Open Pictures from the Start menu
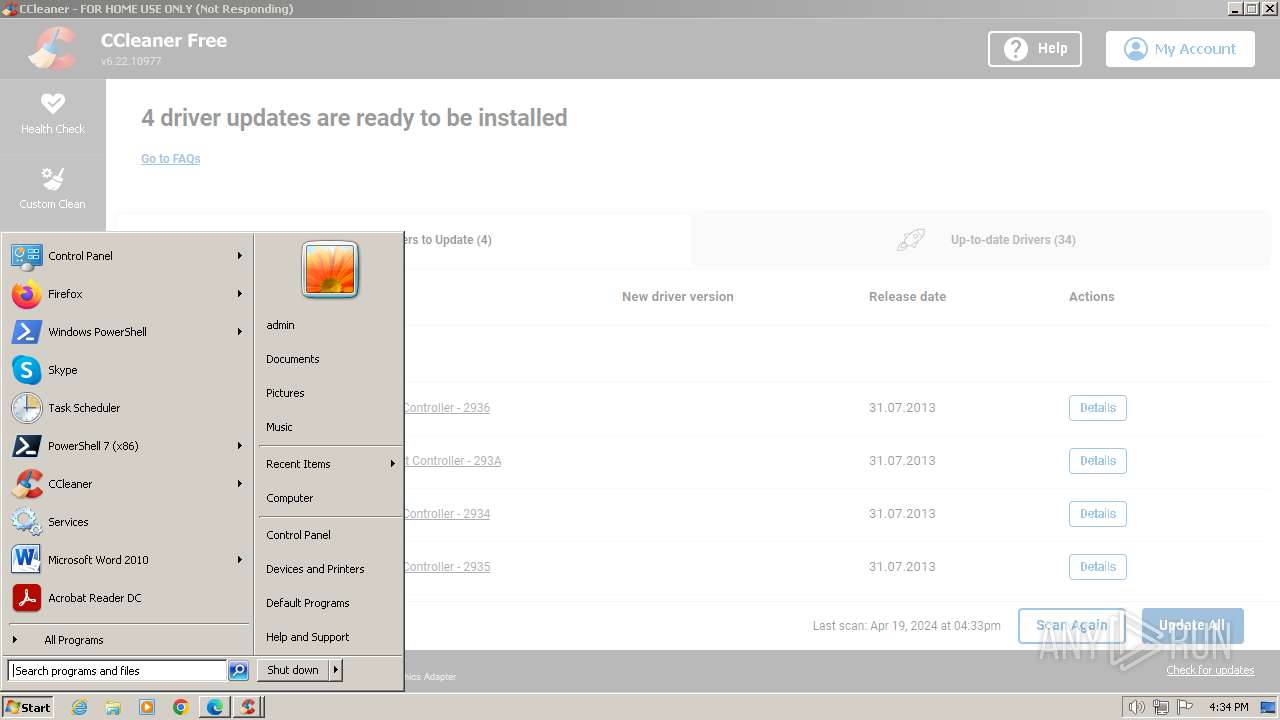 (x=330, y=393)
